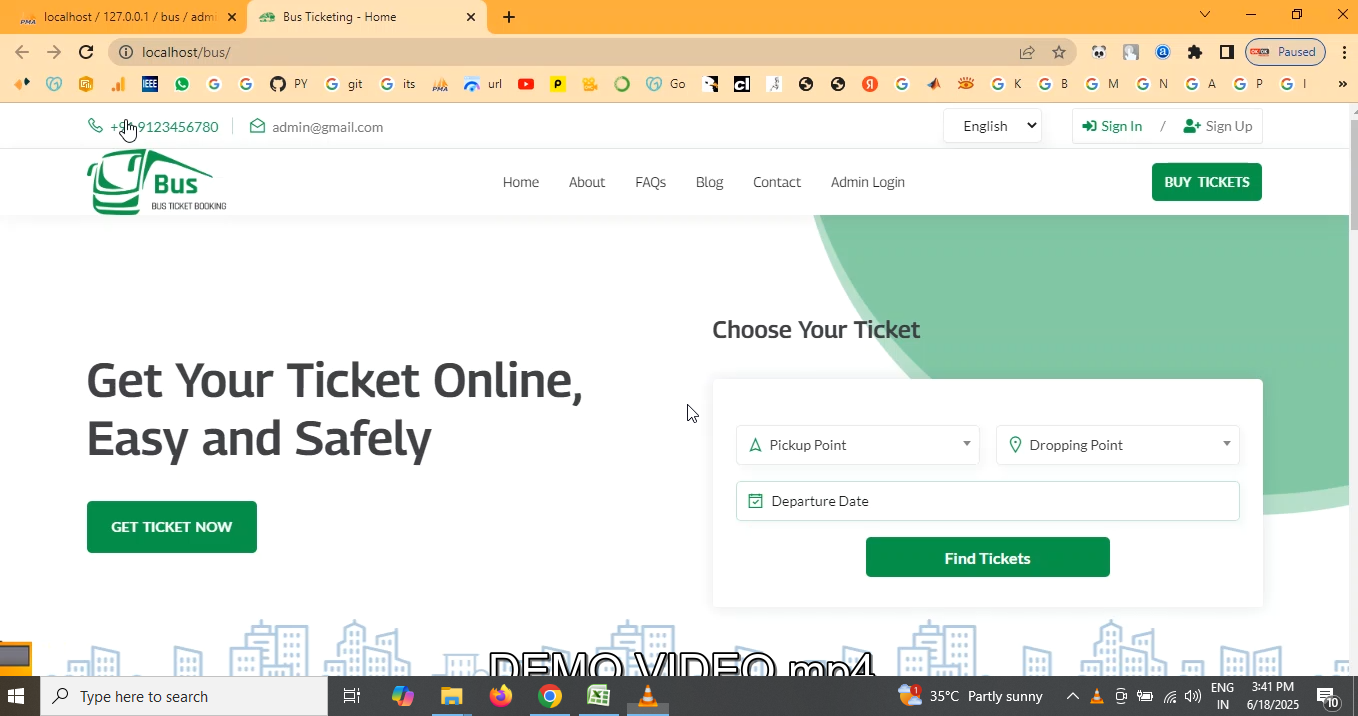Image resolution: width=1358 pixels, height=716 pixels.
Task: Open Chrome's three-dot menu
Action: click(x=1342, y=52)
